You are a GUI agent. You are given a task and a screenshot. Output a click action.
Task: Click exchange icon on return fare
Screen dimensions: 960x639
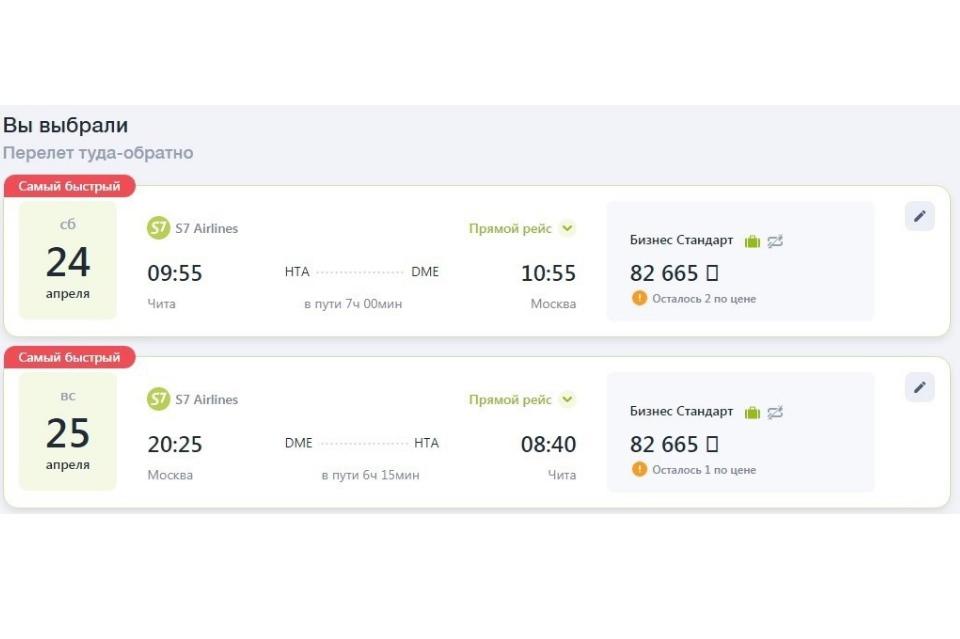(x=775, y=413)
